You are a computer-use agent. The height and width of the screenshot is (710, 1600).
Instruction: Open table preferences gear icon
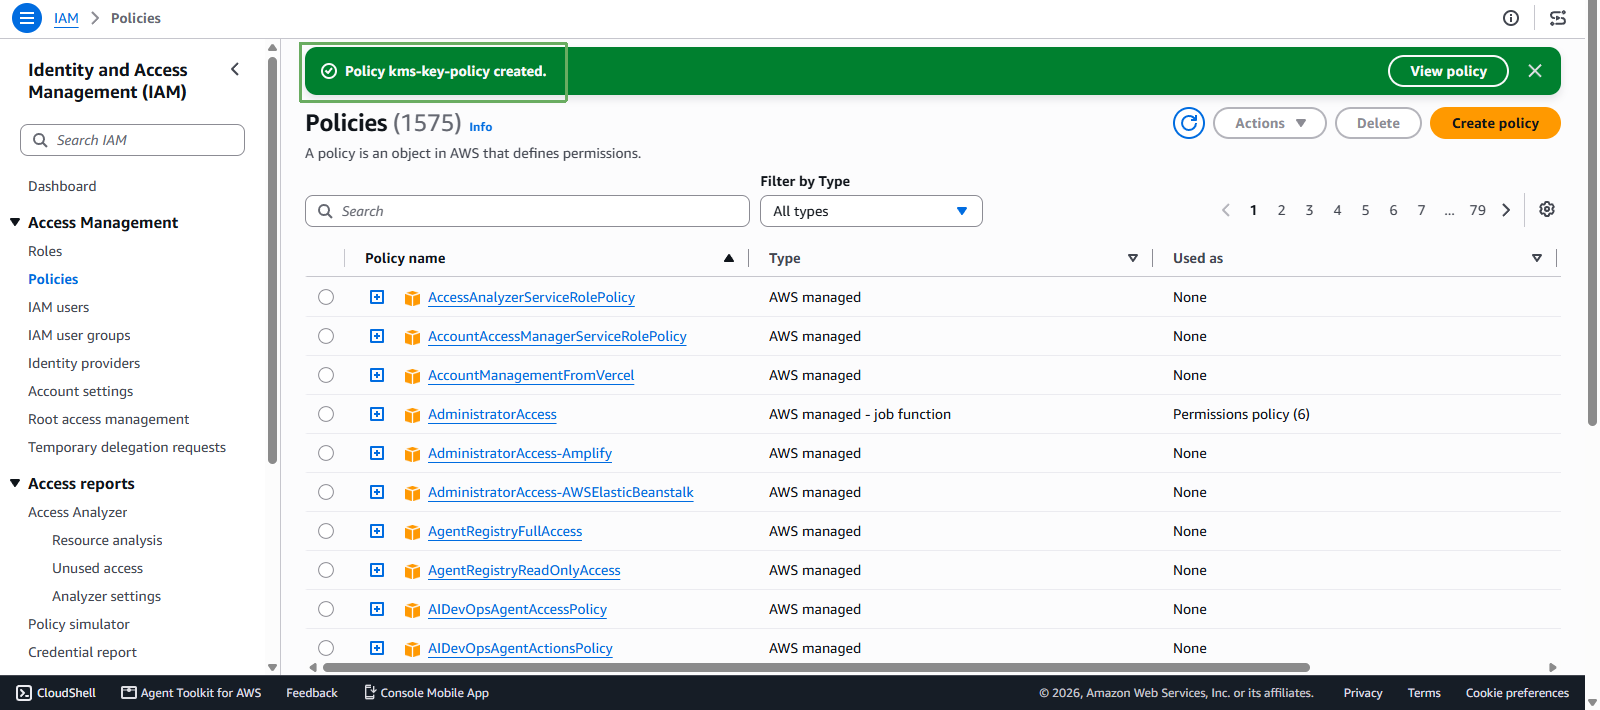pyautogui.click(x=1547, y=209)
